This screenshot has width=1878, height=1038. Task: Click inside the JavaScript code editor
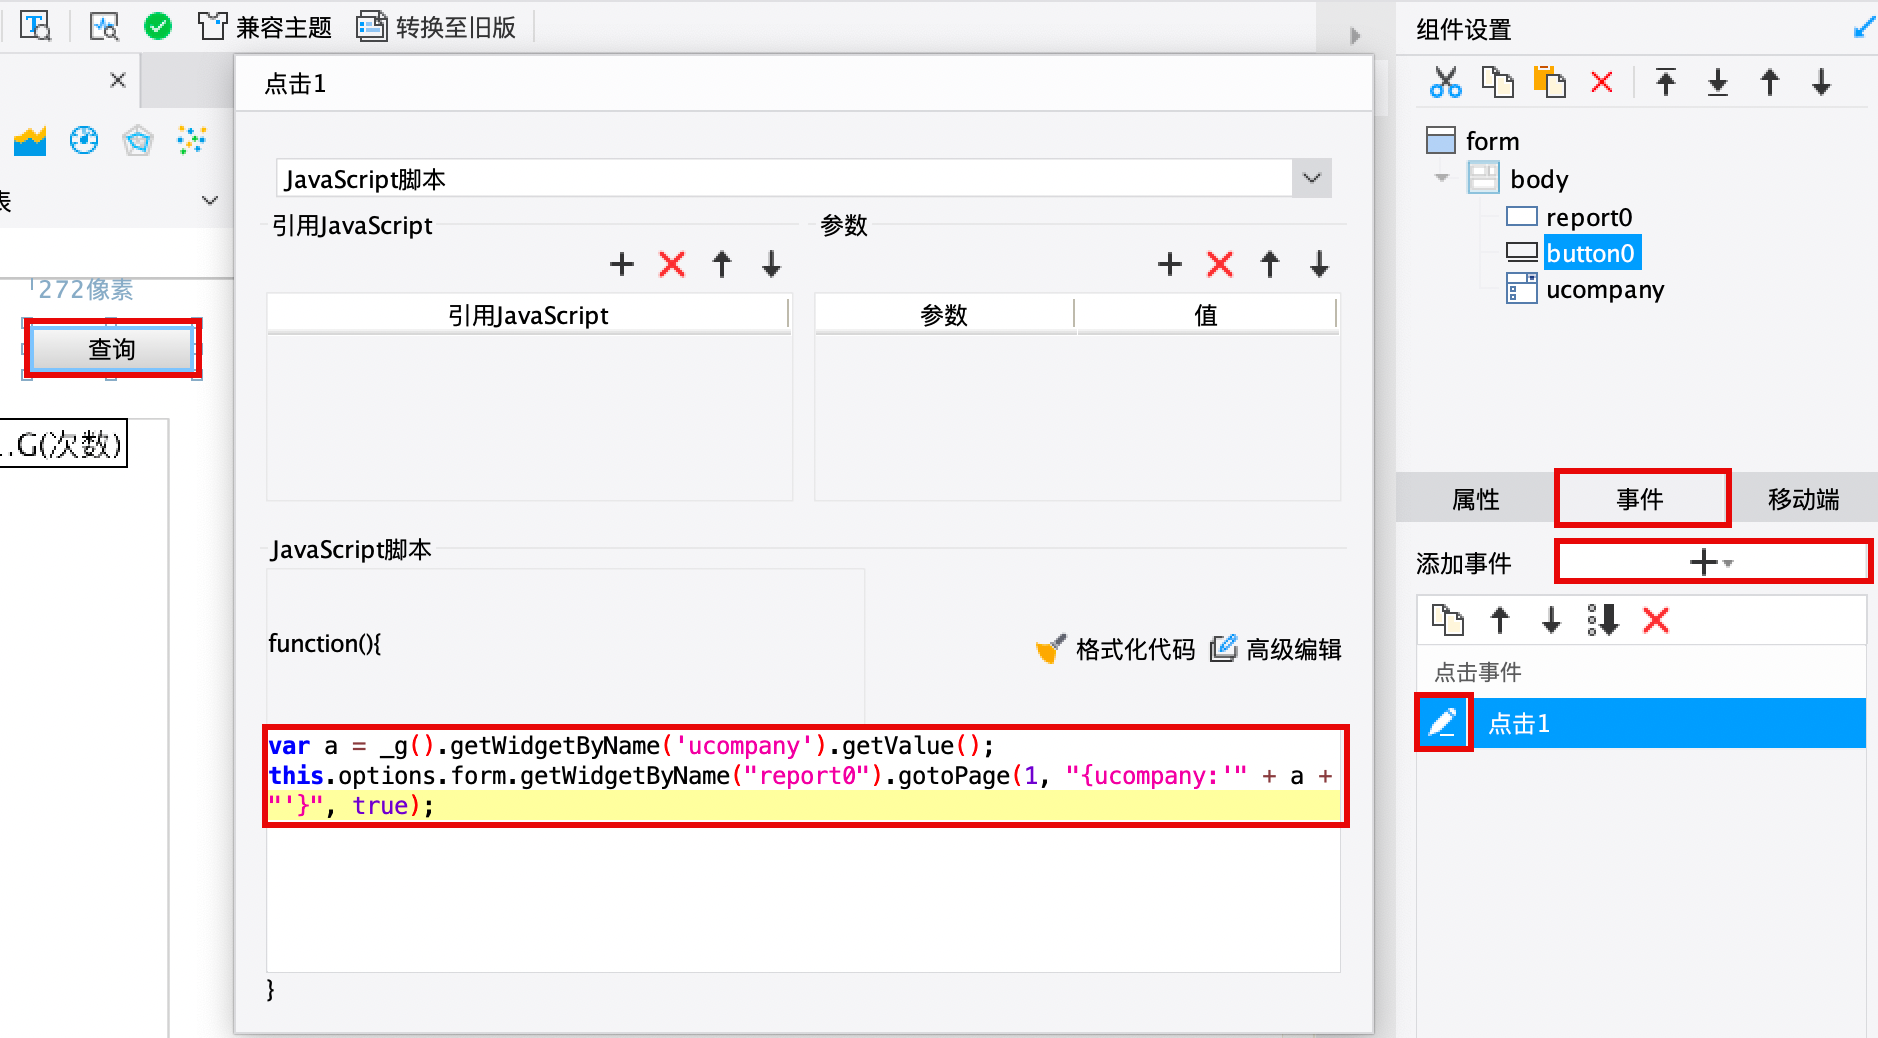pyautogui.click(x=803, y=850)
